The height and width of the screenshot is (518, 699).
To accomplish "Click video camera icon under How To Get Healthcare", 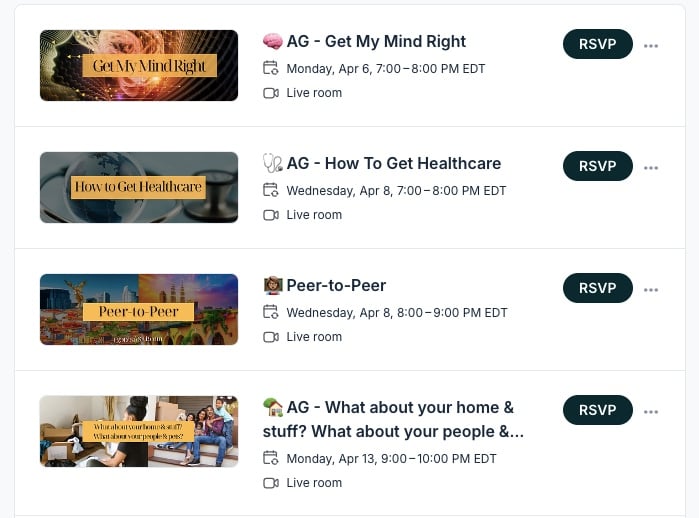I will [270, 215].
